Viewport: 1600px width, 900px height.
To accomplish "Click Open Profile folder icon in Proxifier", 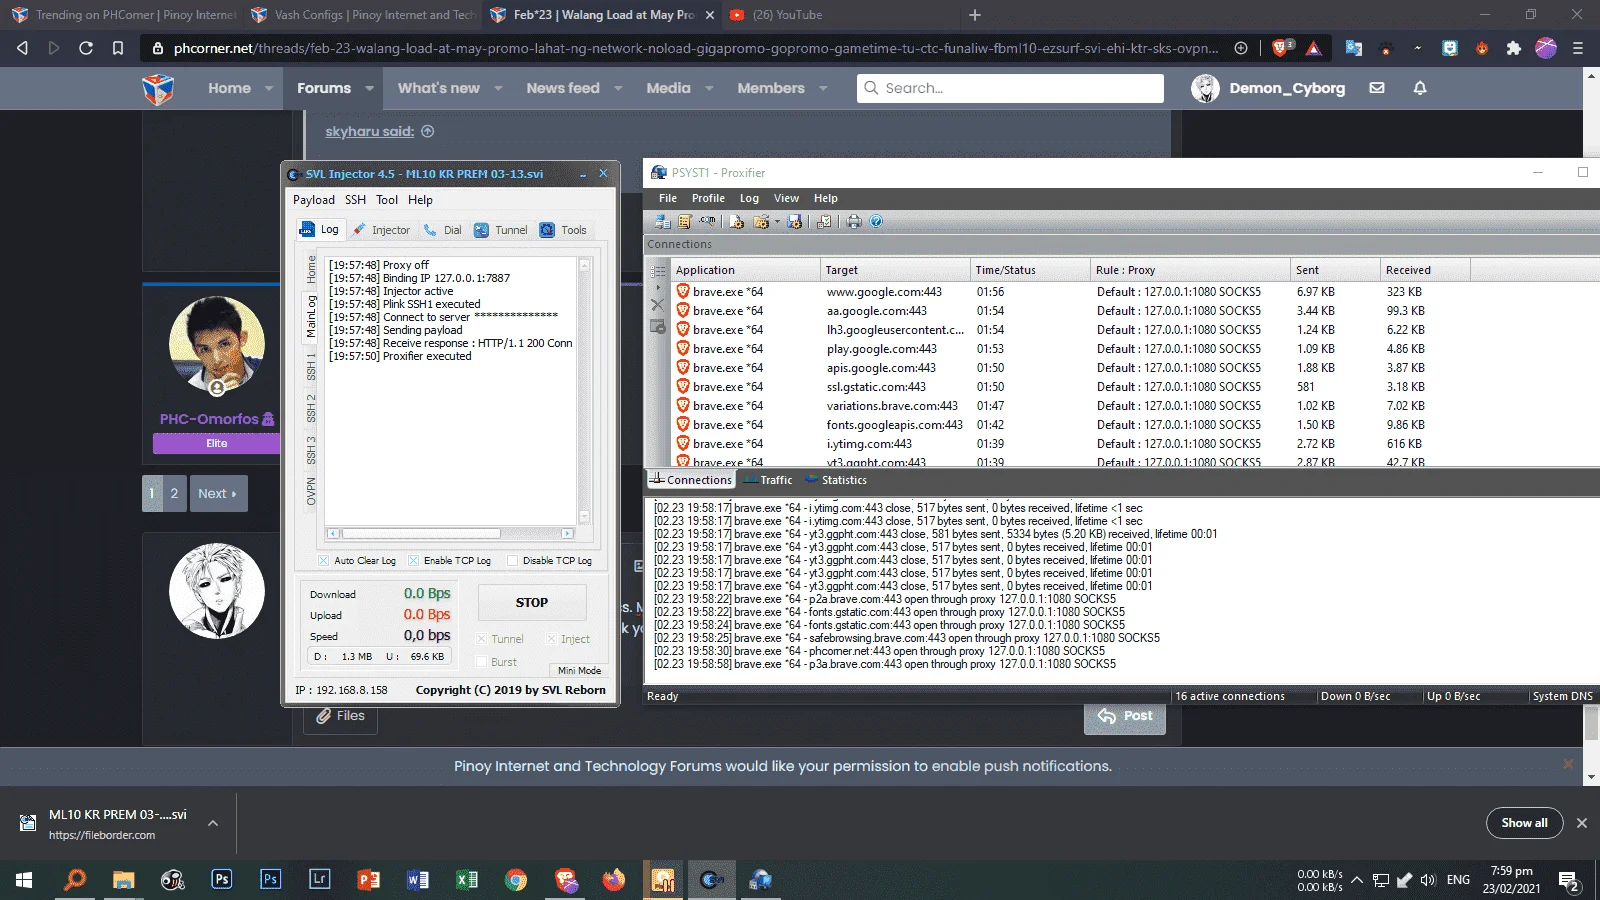I will coord(761,222).
